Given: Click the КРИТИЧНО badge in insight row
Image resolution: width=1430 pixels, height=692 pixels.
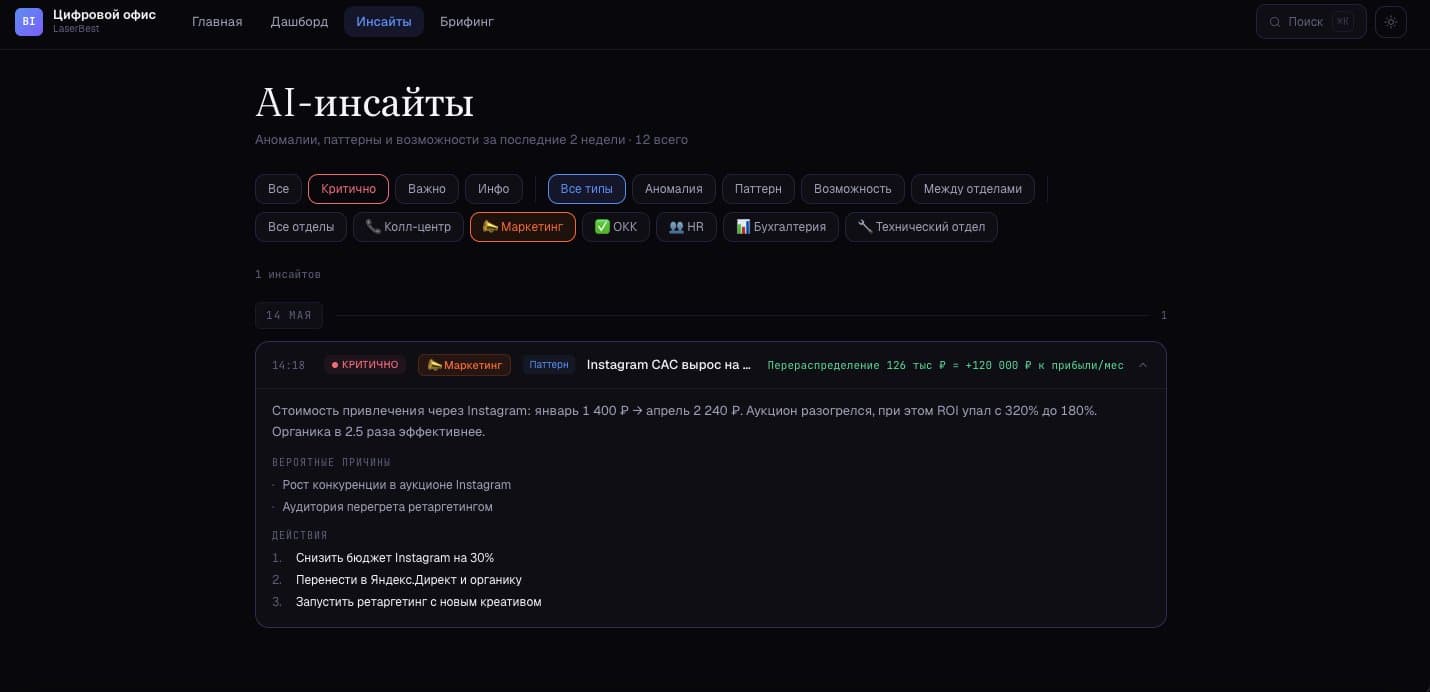Looking at the screenshot, I should tap(364, 365).
